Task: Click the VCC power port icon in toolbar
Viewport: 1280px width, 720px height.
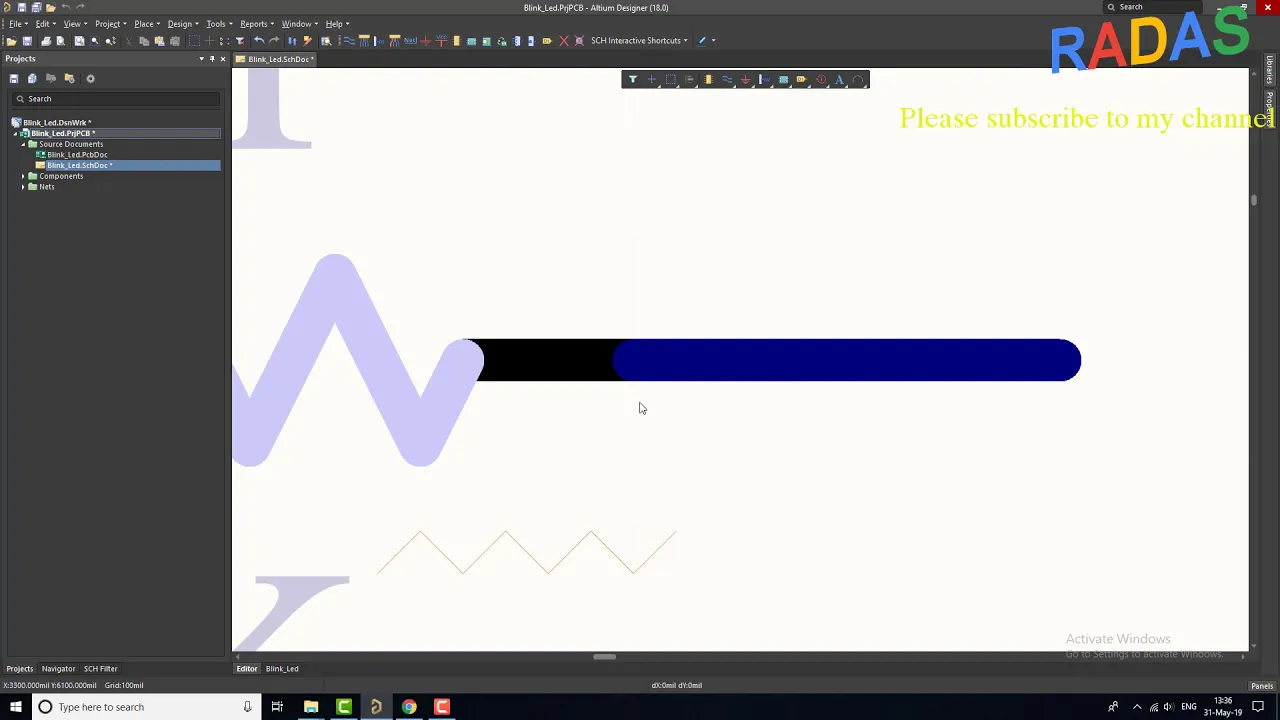Action: [441, 41]
